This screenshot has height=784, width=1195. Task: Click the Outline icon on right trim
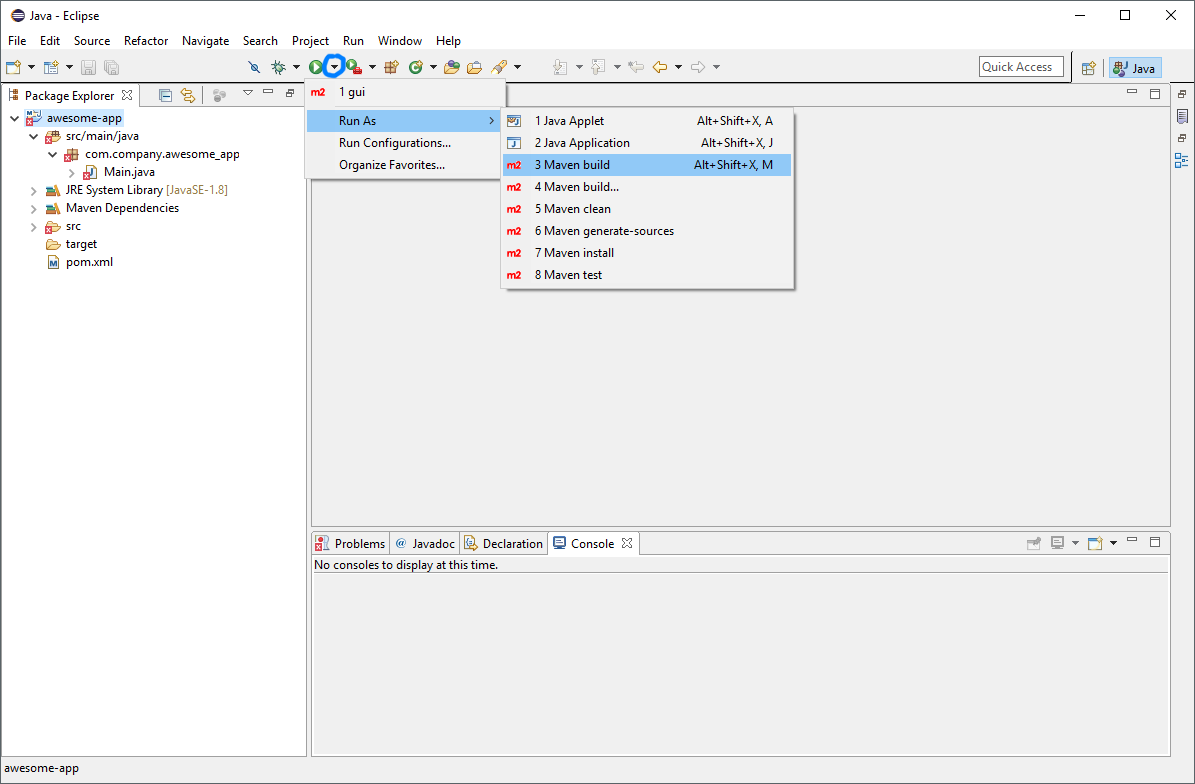(1181, 160)
